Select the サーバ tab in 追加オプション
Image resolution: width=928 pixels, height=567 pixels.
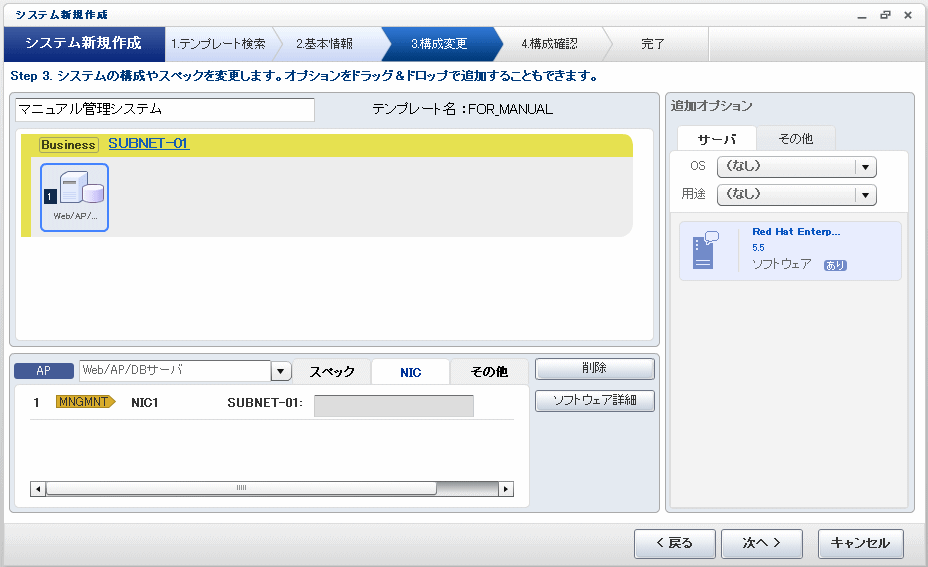point(716,139)
